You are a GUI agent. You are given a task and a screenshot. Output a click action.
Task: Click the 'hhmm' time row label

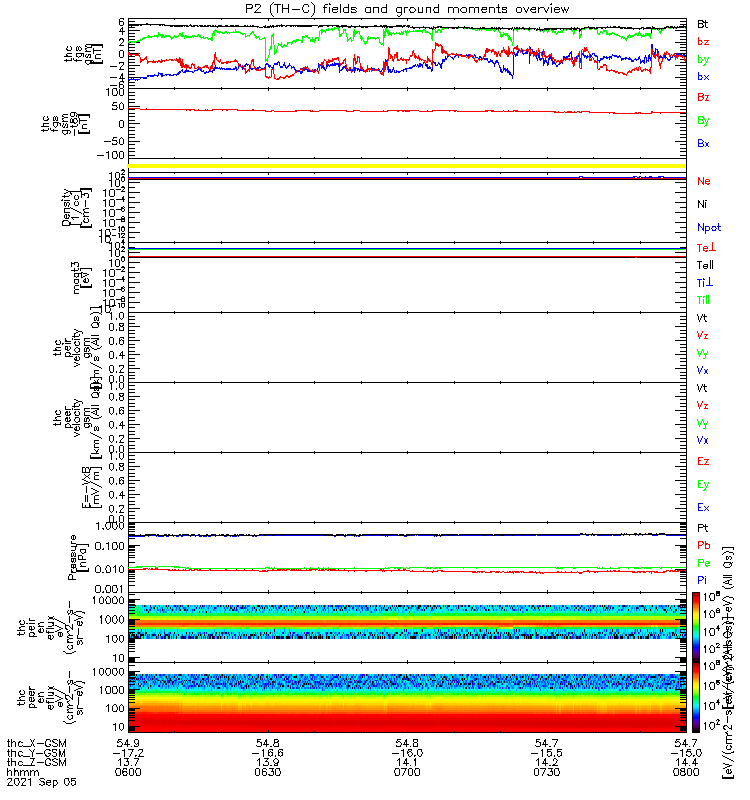pos(23,772)
